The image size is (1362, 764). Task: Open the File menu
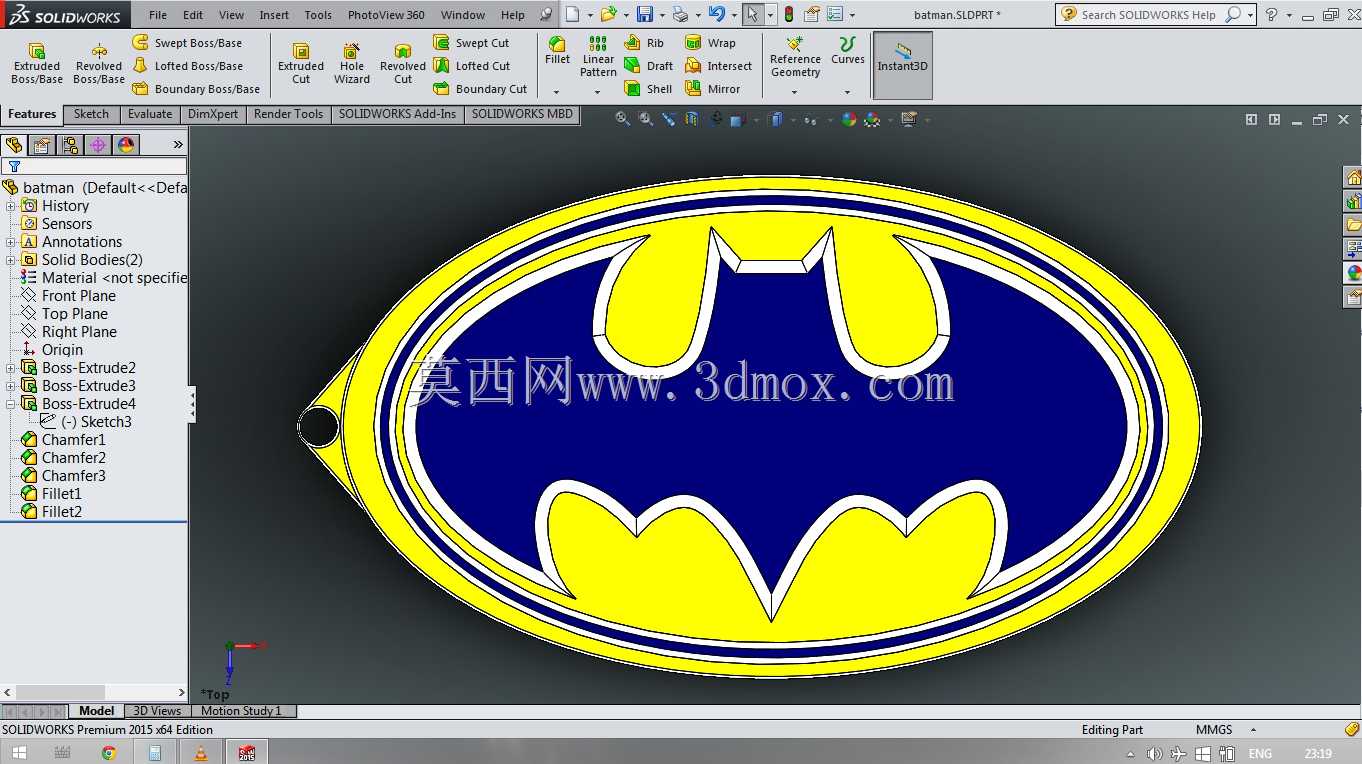click(x=158, y=15)
